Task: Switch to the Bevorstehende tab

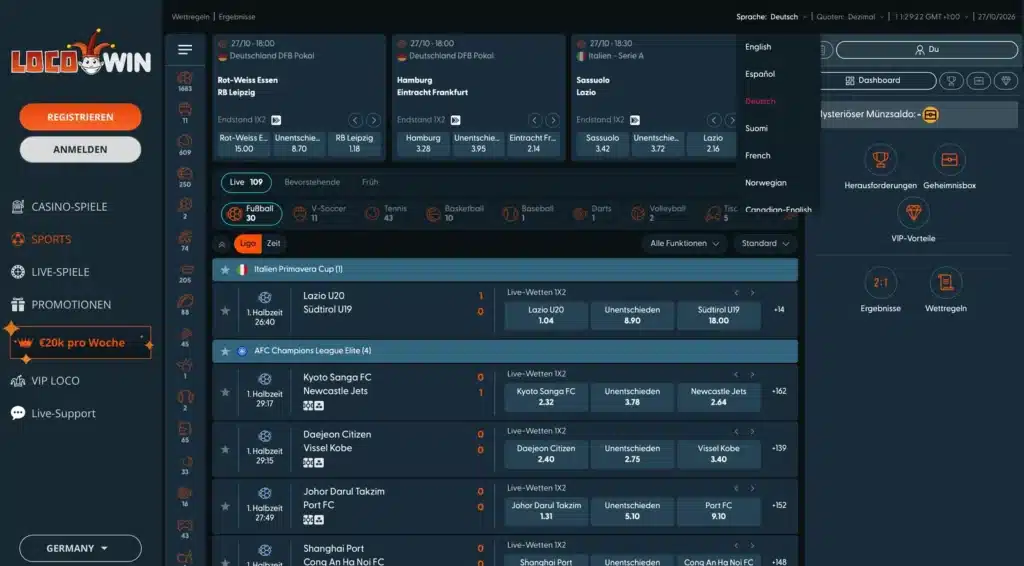Action: (x=312, y=183)
